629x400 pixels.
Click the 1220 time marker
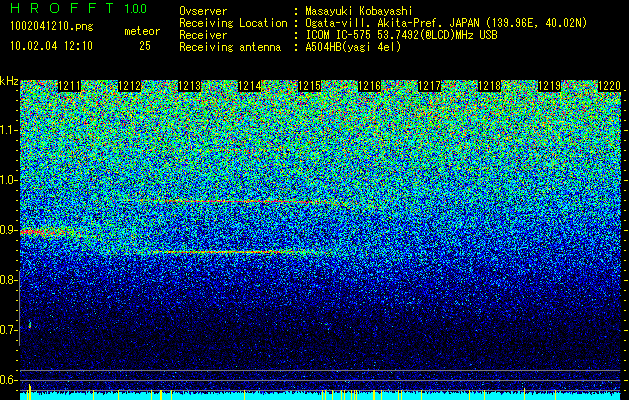[609, 86]
